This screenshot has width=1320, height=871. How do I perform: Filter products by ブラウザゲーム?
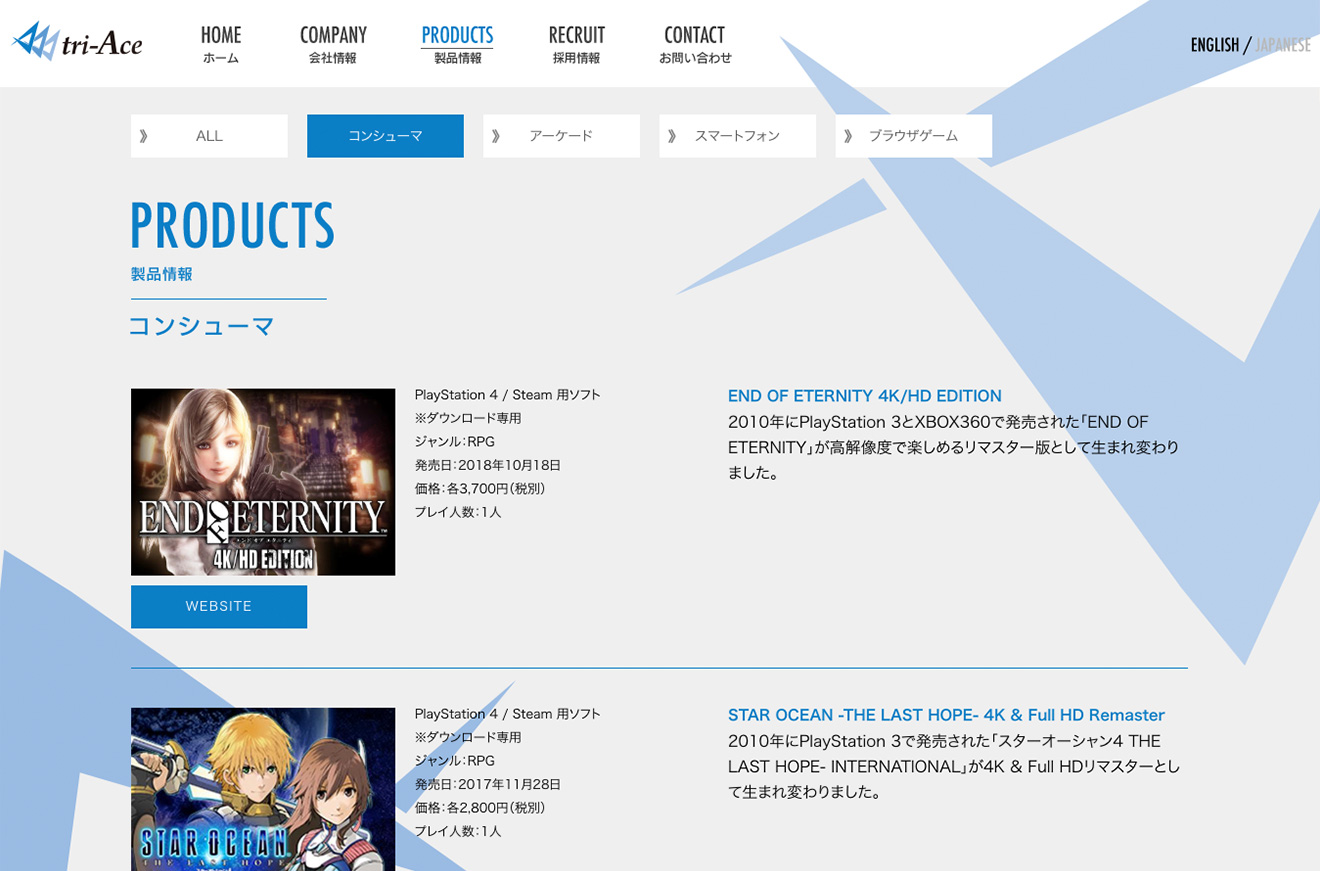tap(913, 136)
